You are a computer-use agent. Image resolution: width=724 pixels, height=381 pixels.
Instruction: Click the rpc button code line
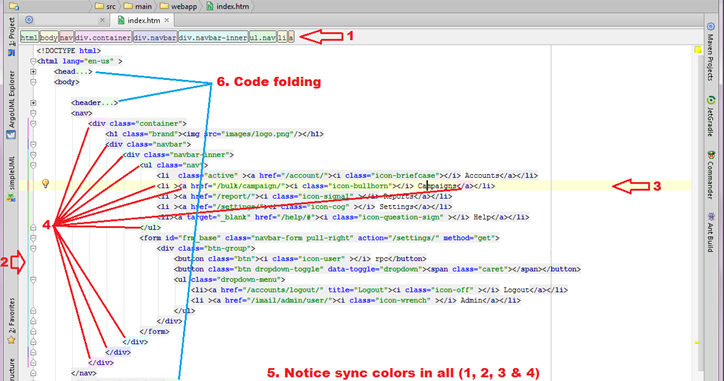(300, 259)
